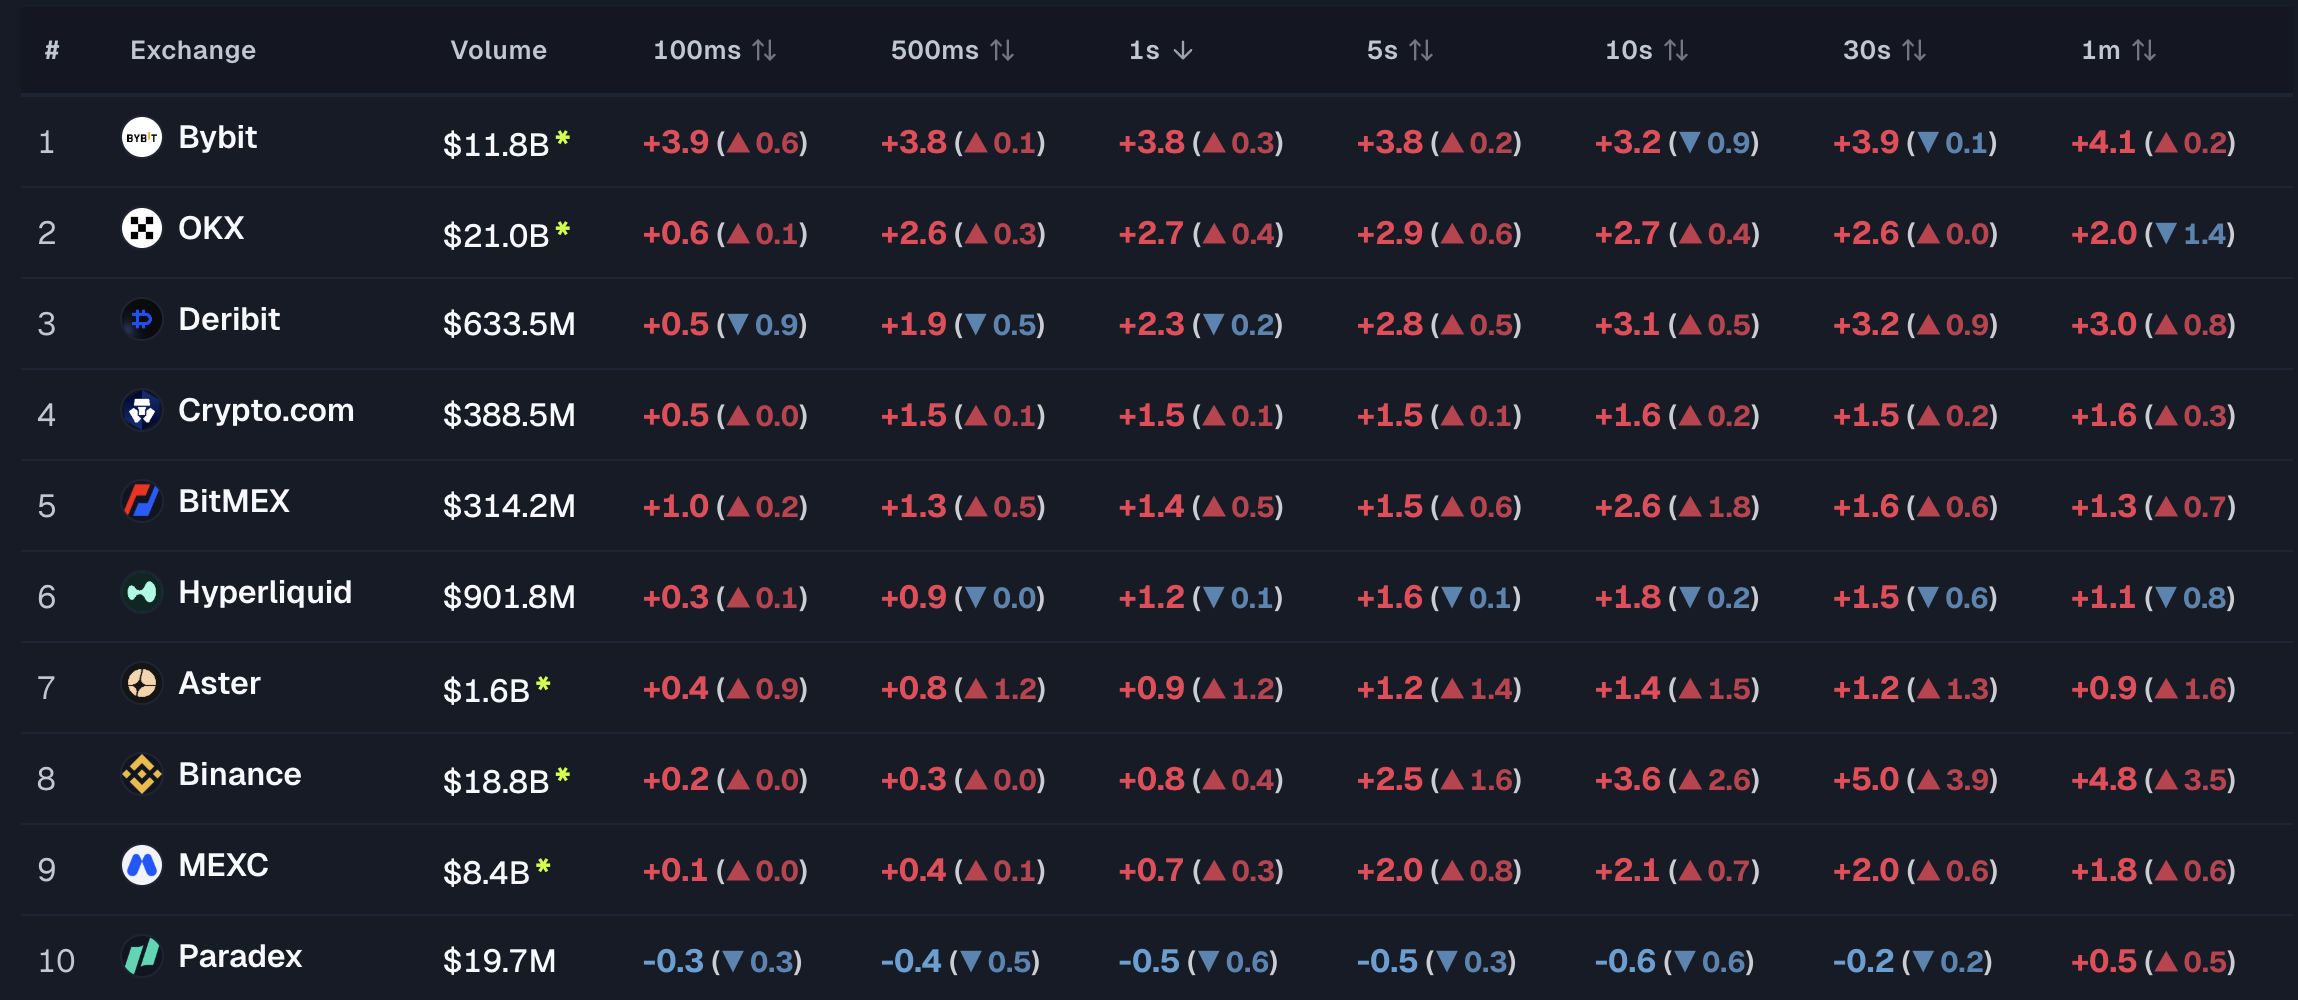This screenshot has width=2298, height=1000.
Task: Click Paradex 10s value -0.6
Action: [1625, 961]
